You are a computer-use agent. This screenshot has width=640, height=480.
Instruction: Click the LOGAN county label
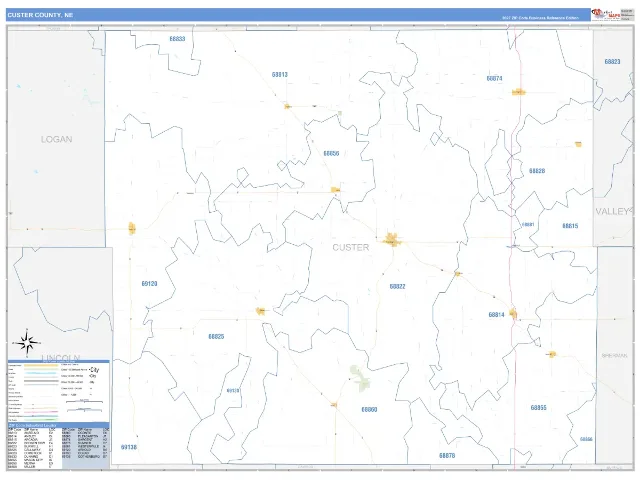[56, 139]
